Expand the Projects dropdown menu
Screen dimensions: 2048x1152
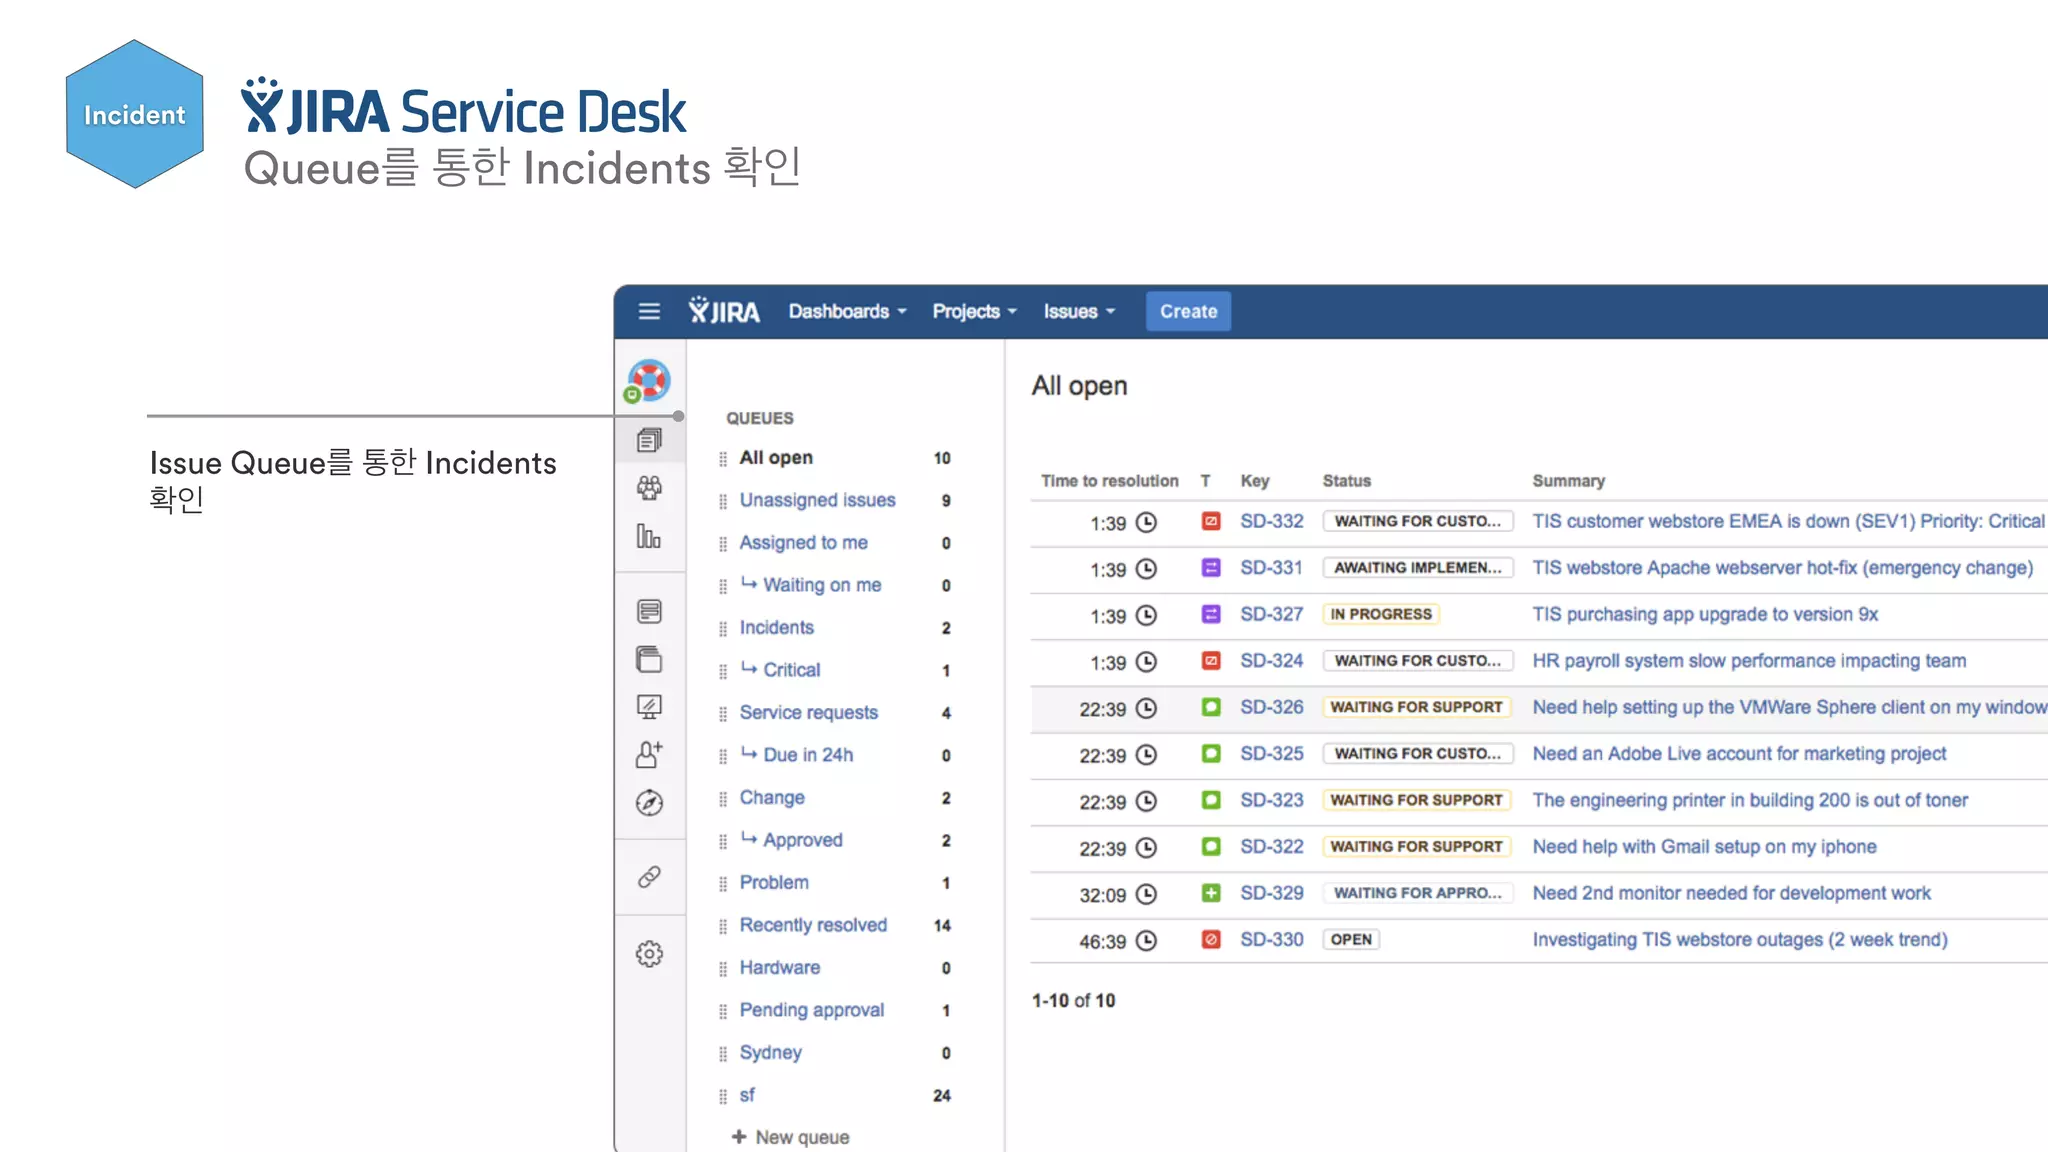974,311
